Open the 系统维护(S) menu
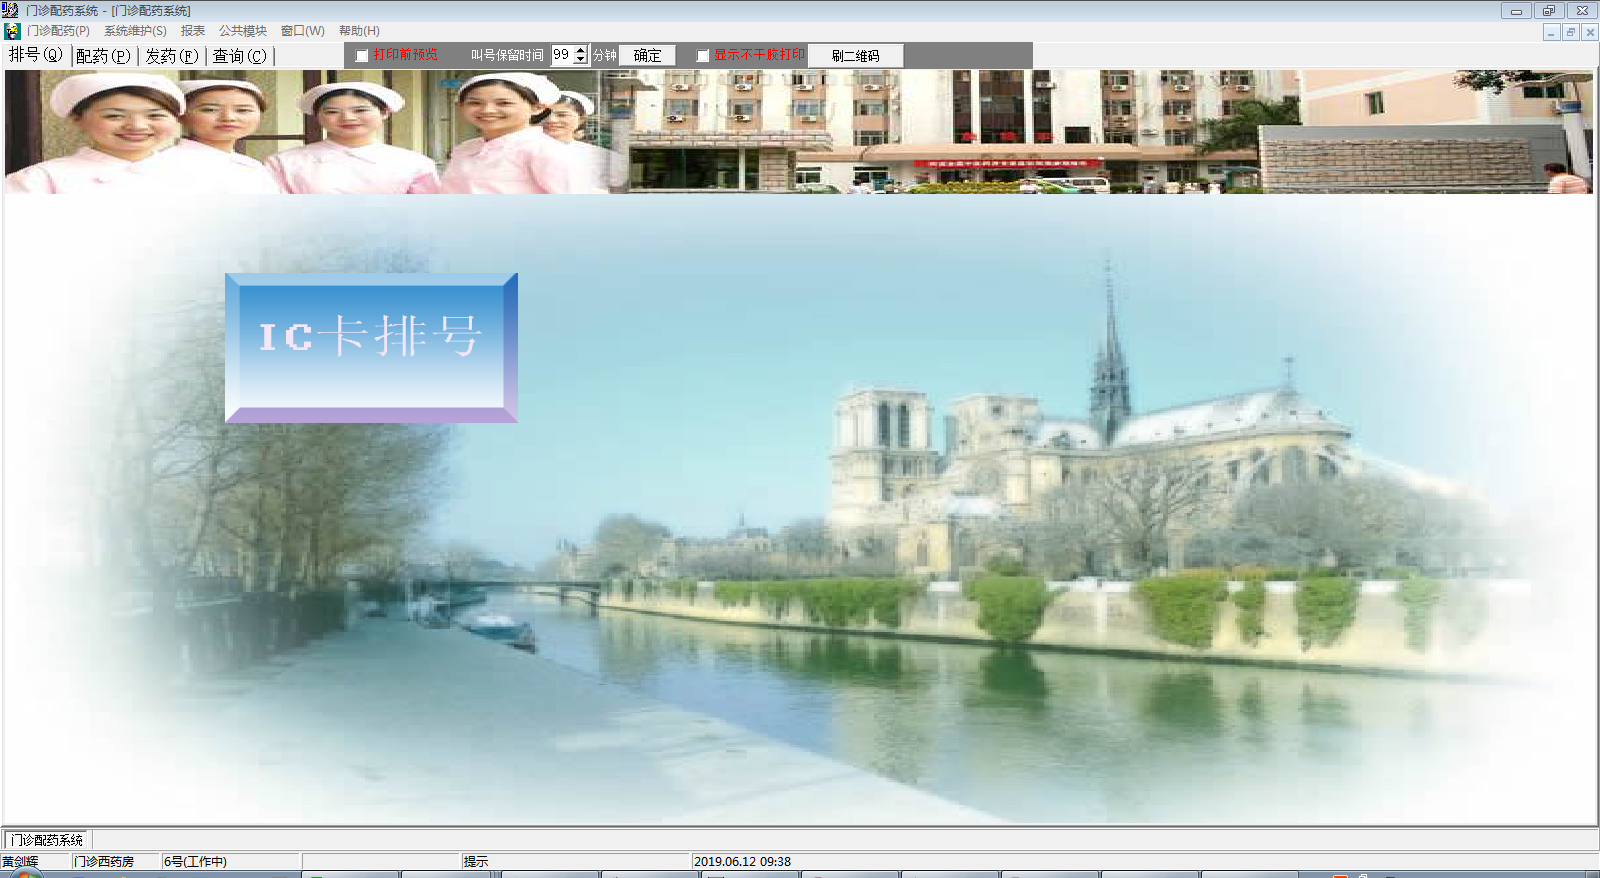The image size is (1600, 878). (135, 31)
